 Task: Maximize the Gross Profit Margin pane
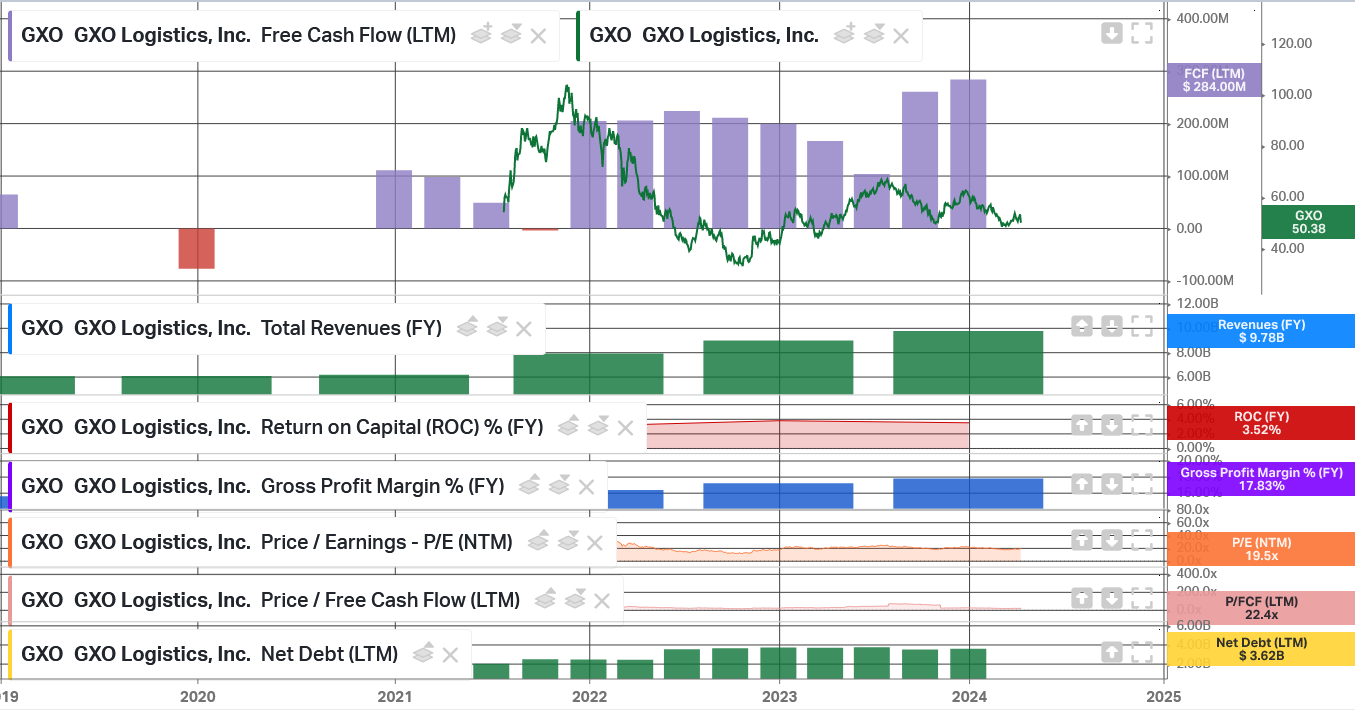pyautogui.click(x=1142, y=484)
